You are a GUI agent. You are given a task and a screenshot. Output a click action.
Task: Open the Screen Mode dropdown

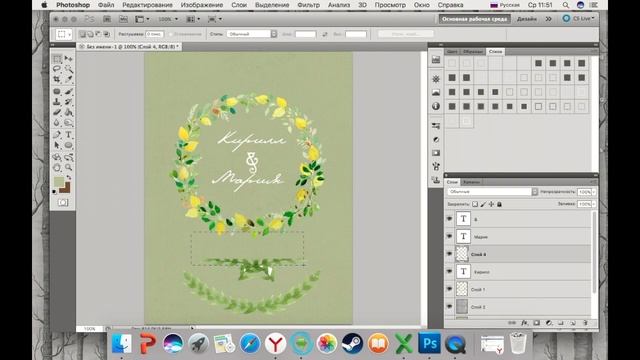point(215,19)
